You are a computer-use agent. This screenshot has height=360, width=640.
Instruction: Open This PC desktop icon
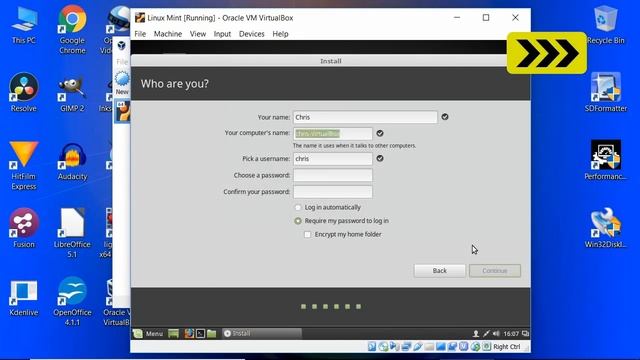24,25
